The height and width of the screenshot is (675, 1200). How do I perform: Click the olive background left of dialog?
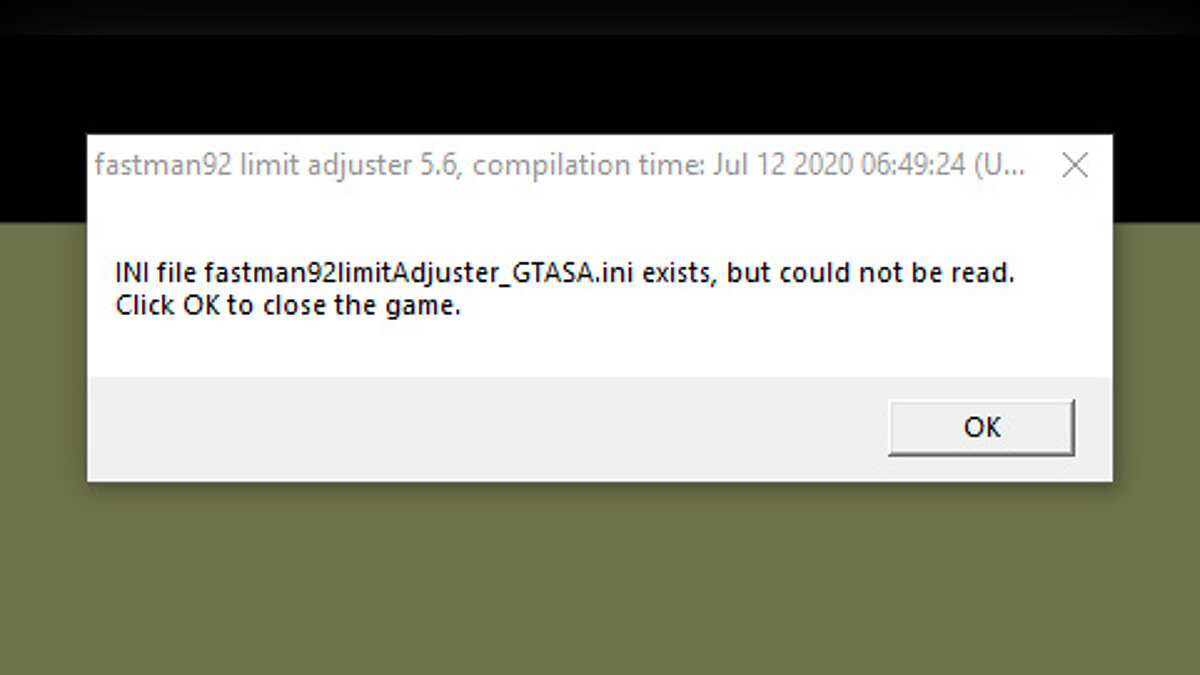coord(43,350)
